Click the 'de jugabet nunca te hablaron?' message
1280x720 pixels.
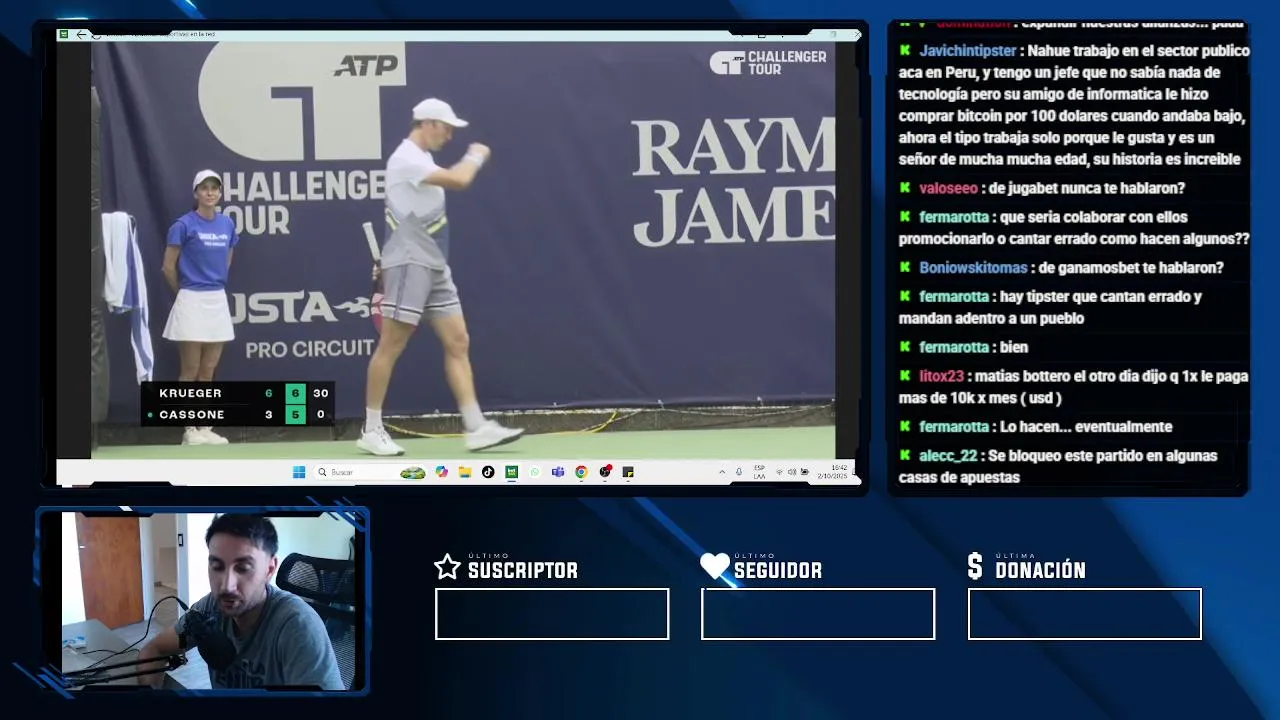pyautogui.click(x=1087, y=188)
